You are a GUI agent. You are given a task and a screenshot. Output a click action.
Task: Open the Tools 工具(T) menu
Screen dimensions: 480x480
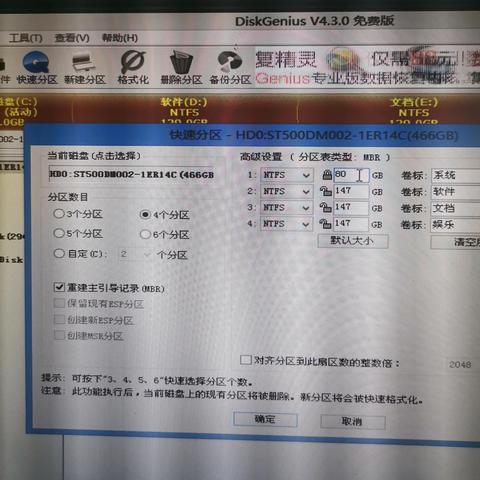[x=25, y=38]
